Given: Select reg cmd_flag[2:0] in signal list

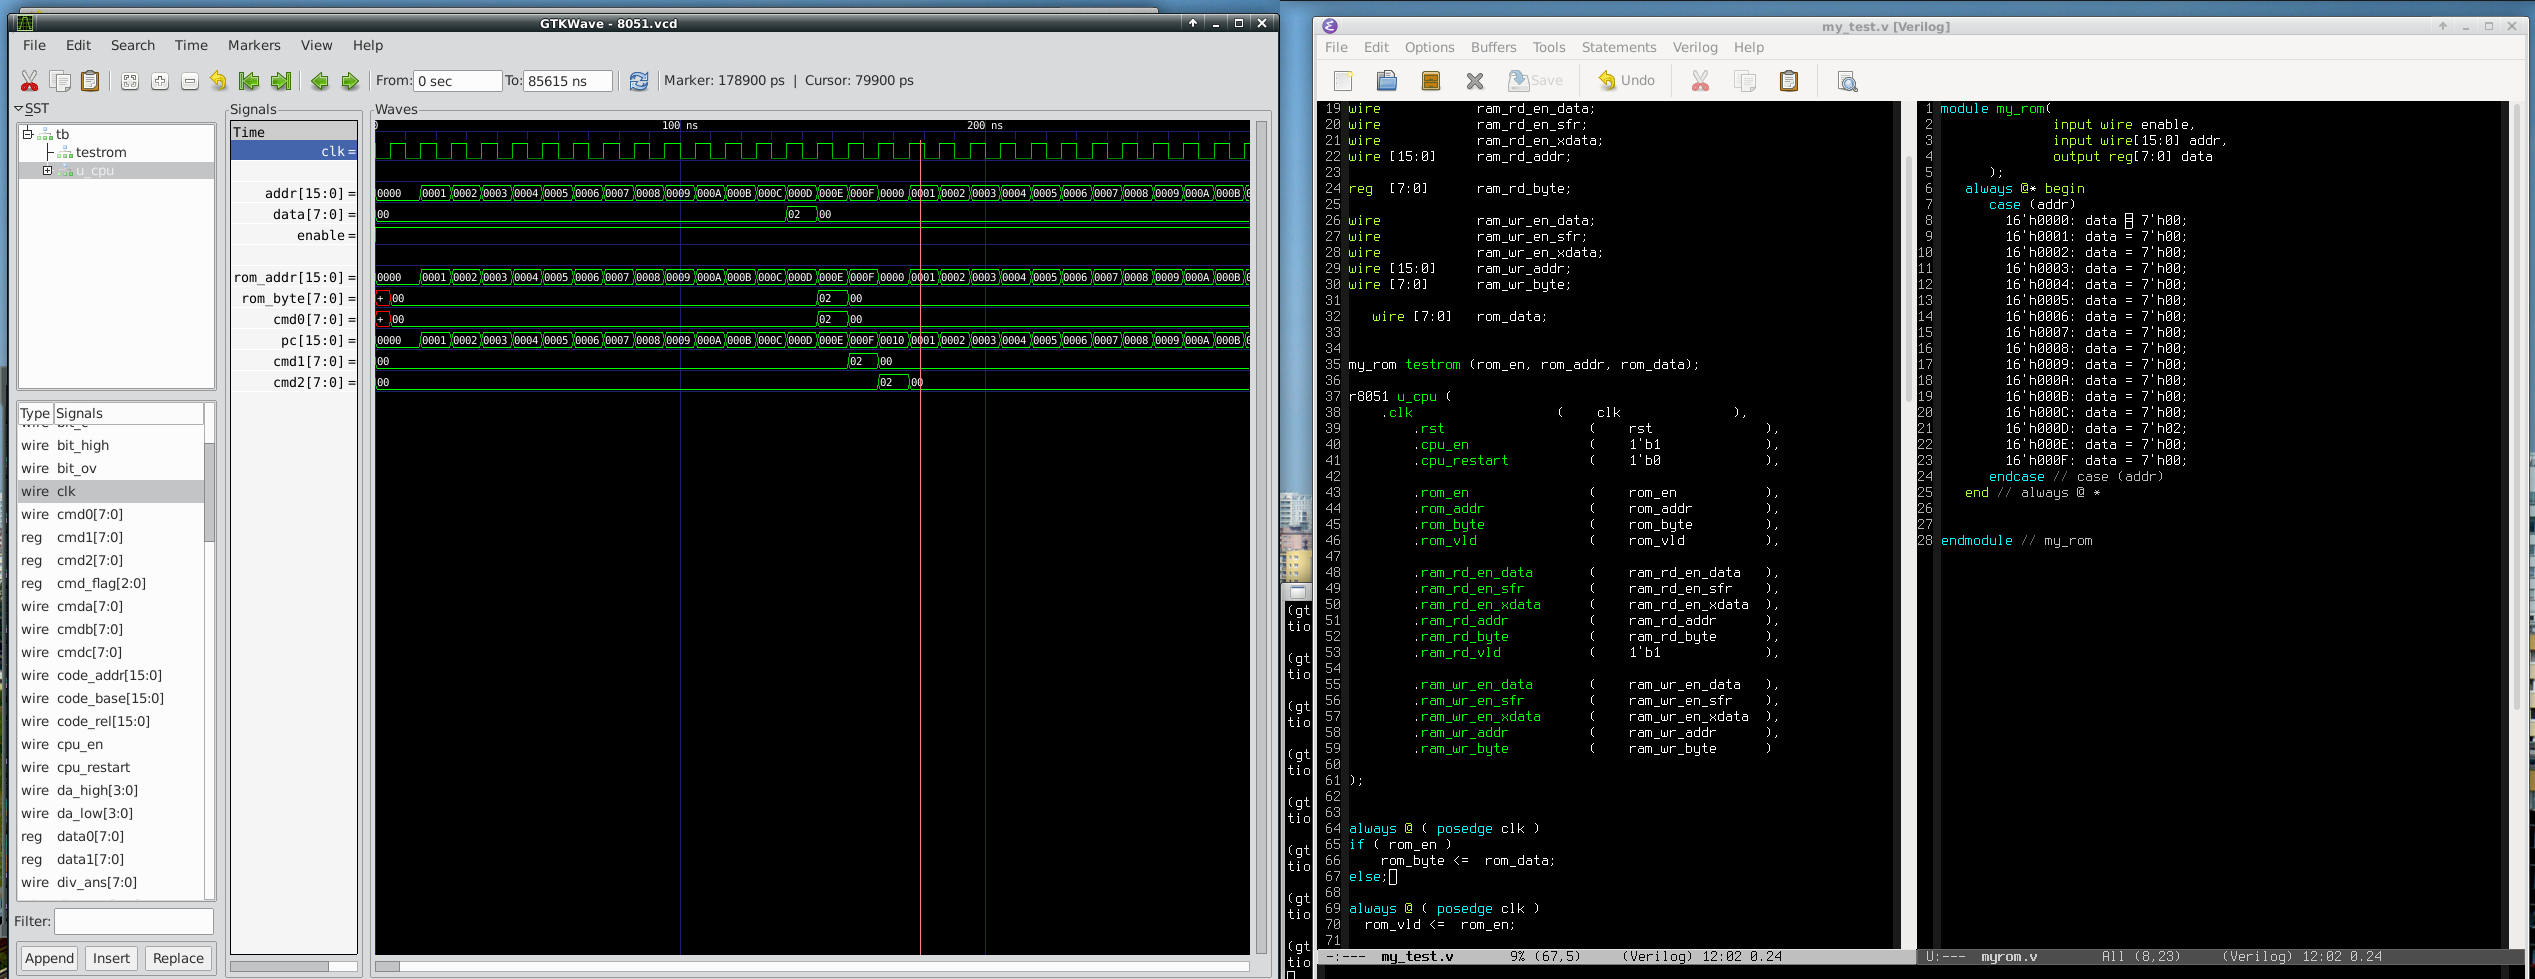Looking at the screenshot, I should click(110, 583).
